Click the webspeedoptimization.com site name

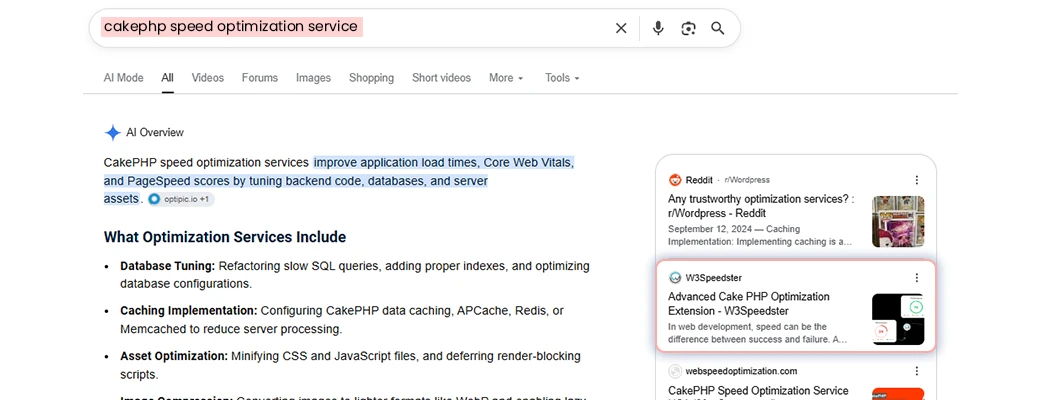(x=742, y=371)
